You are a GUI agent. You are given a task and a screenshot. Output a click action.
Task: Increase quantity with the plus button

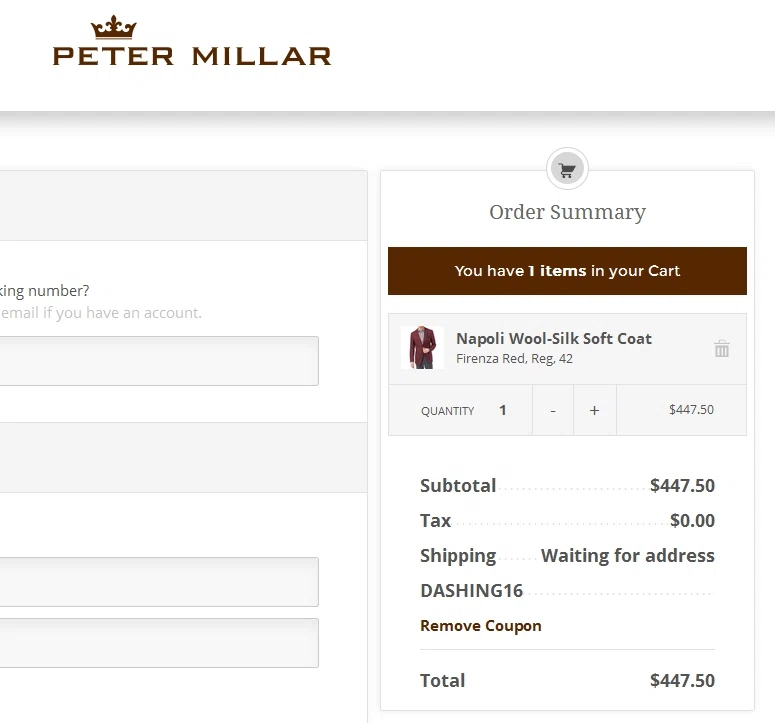595,410
